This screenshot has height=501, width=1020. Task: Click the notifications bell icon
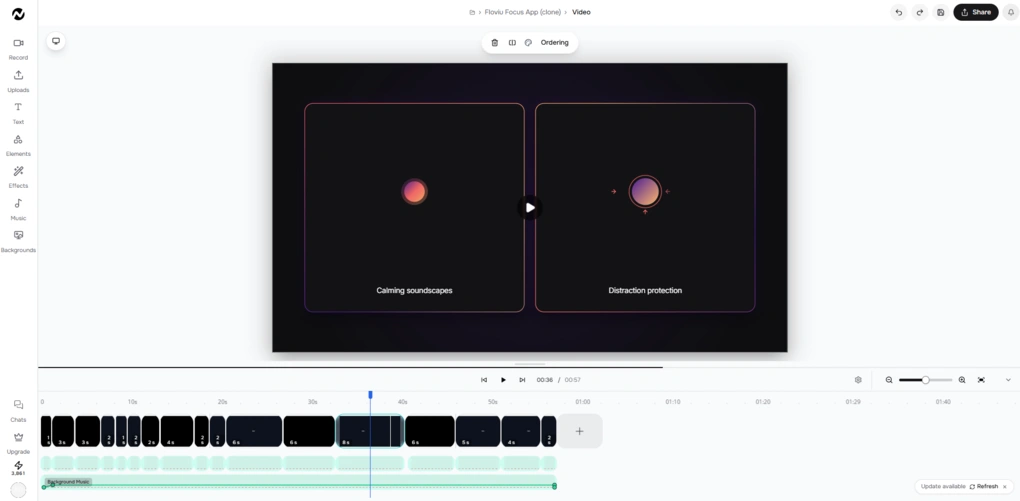click(1010, 12)
